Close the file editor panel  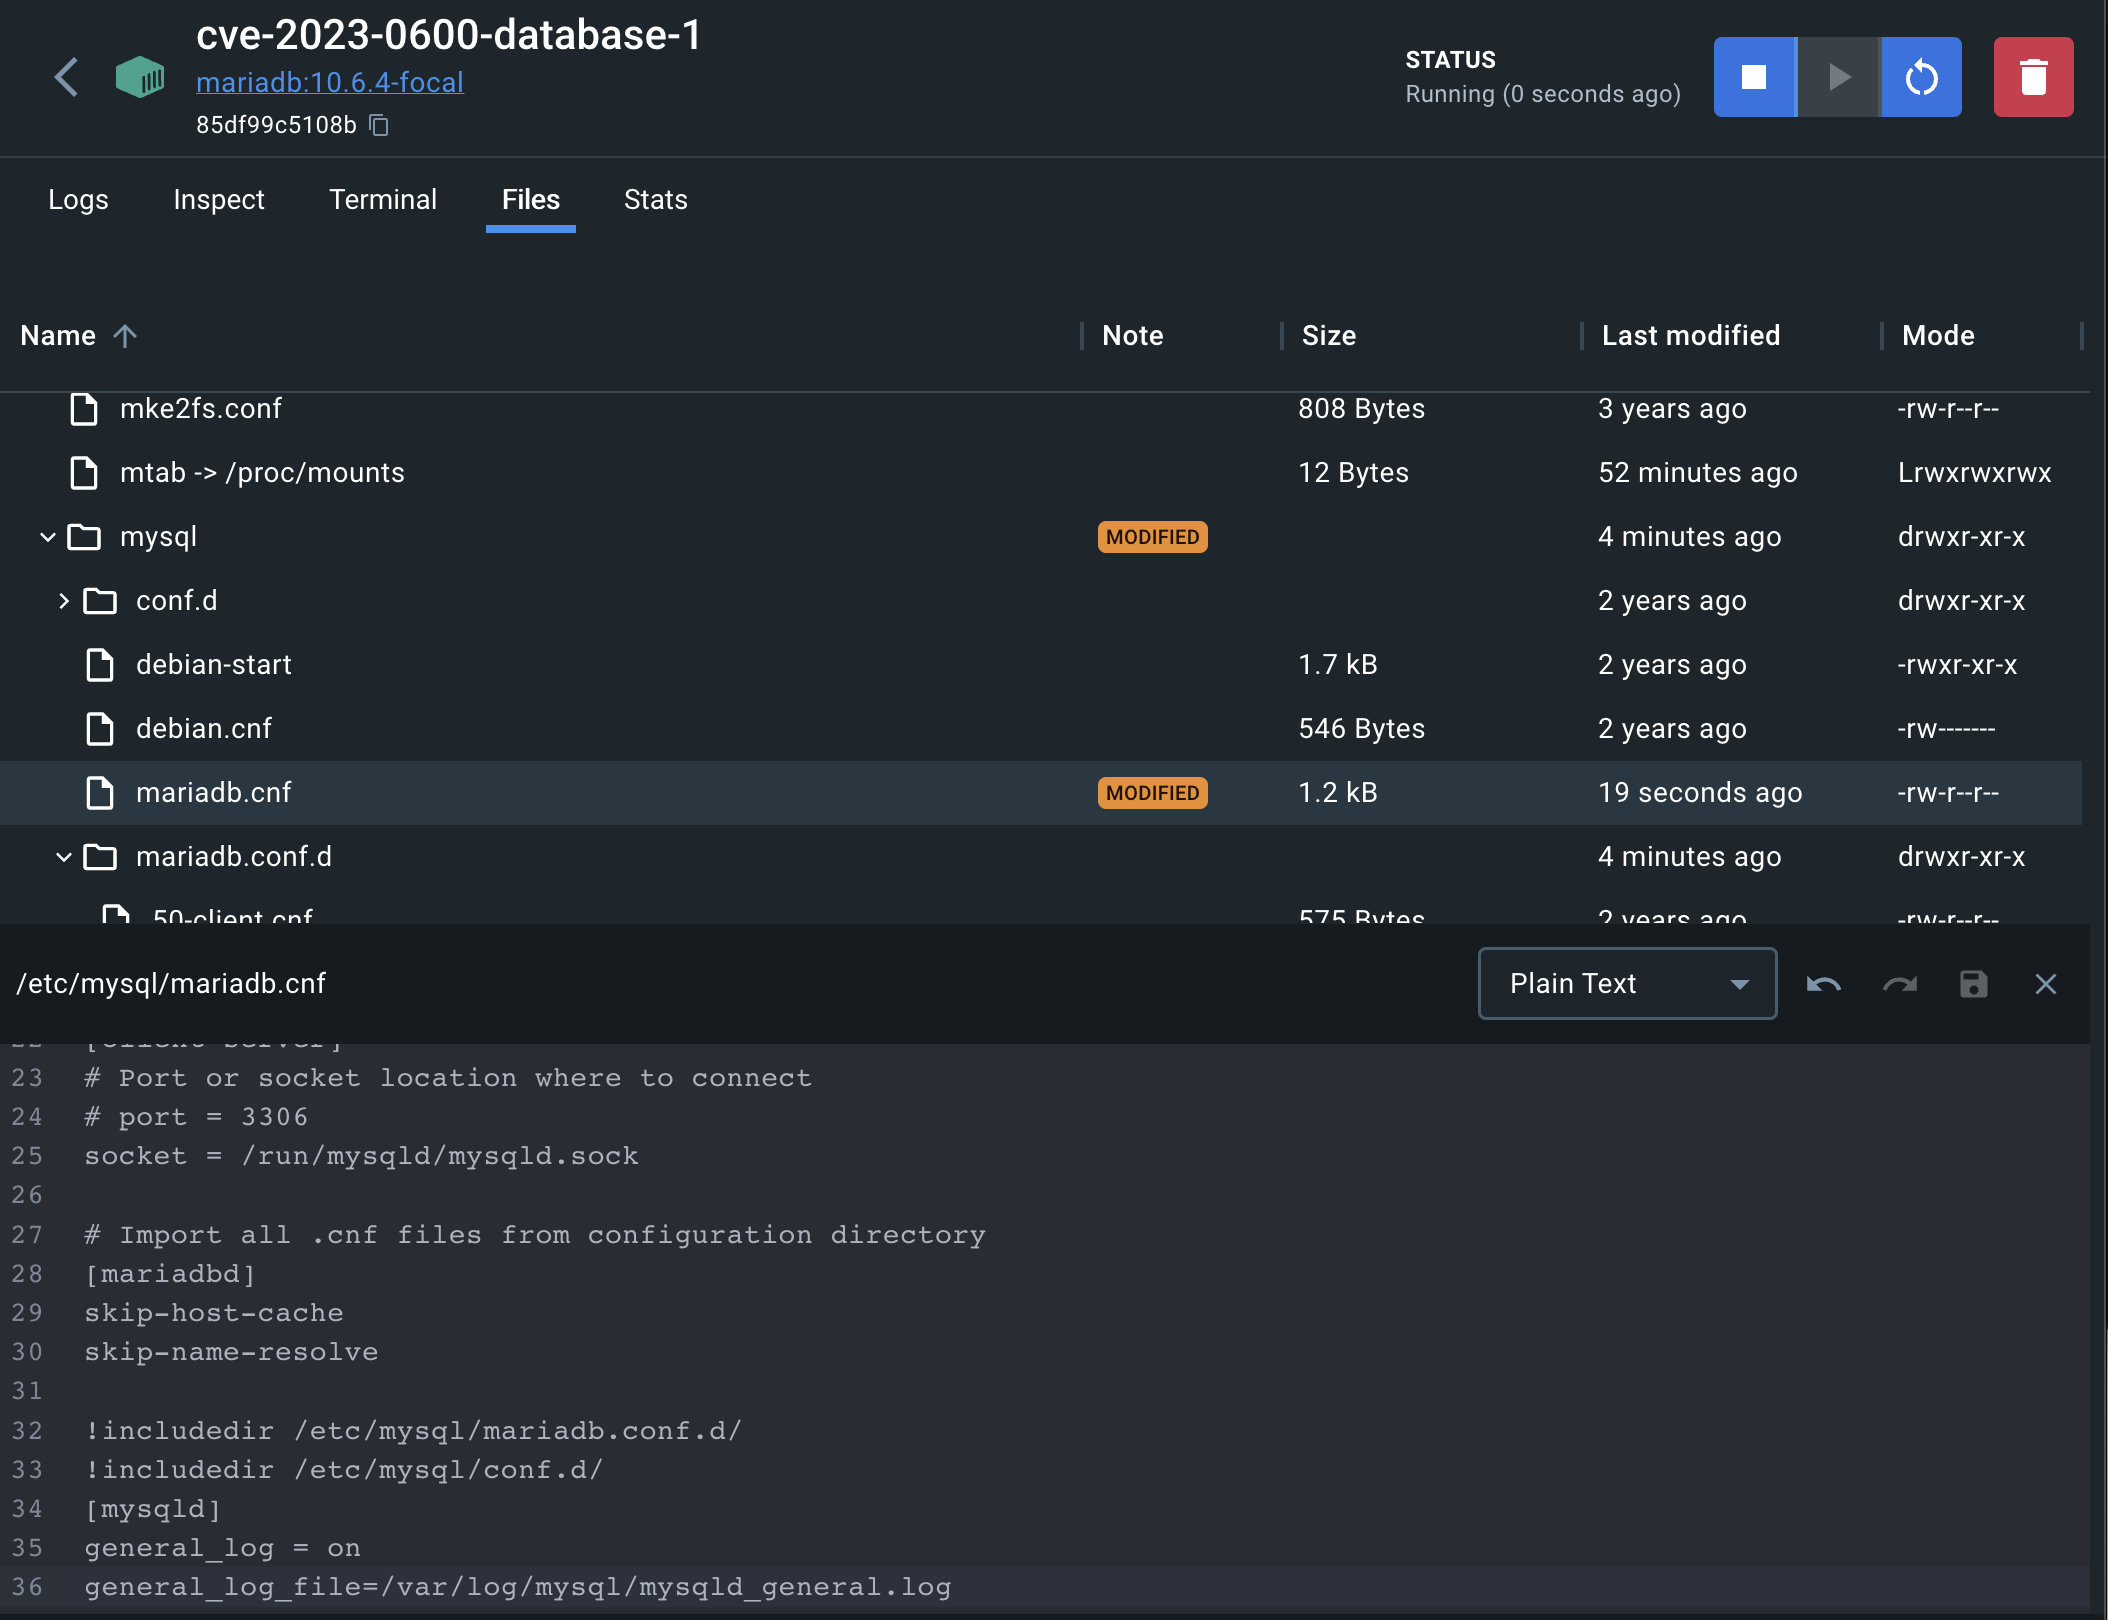coord(2046,984)
